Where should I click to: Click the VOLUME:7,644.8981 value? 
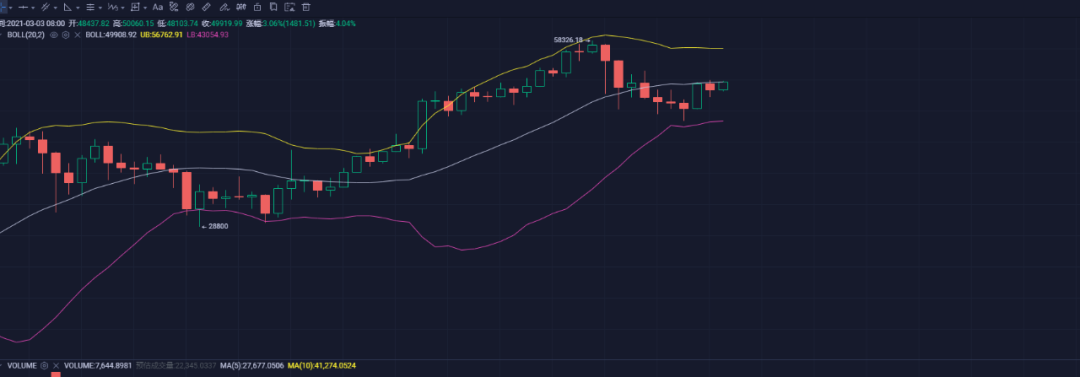(97, 365)
